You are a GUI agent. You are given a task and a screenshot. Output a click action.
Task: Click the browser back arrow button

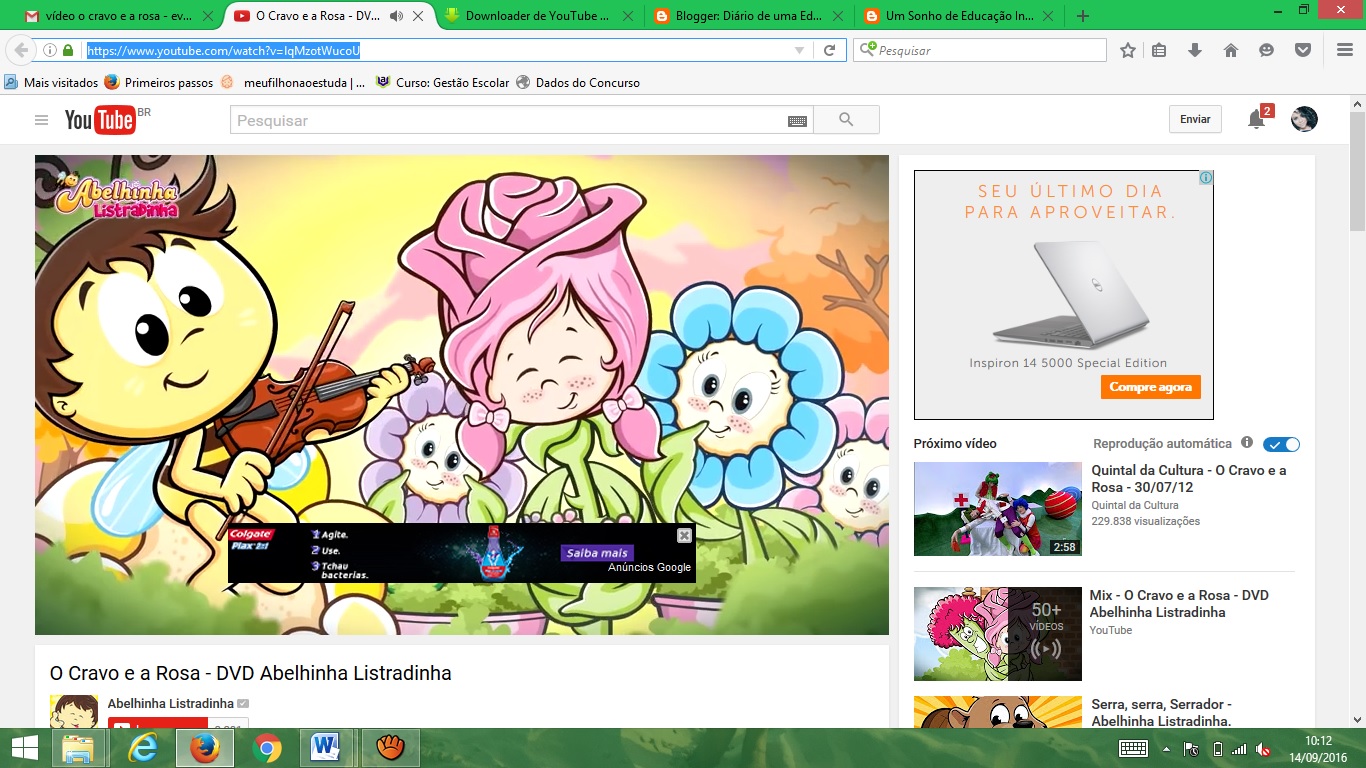[21, 50]
